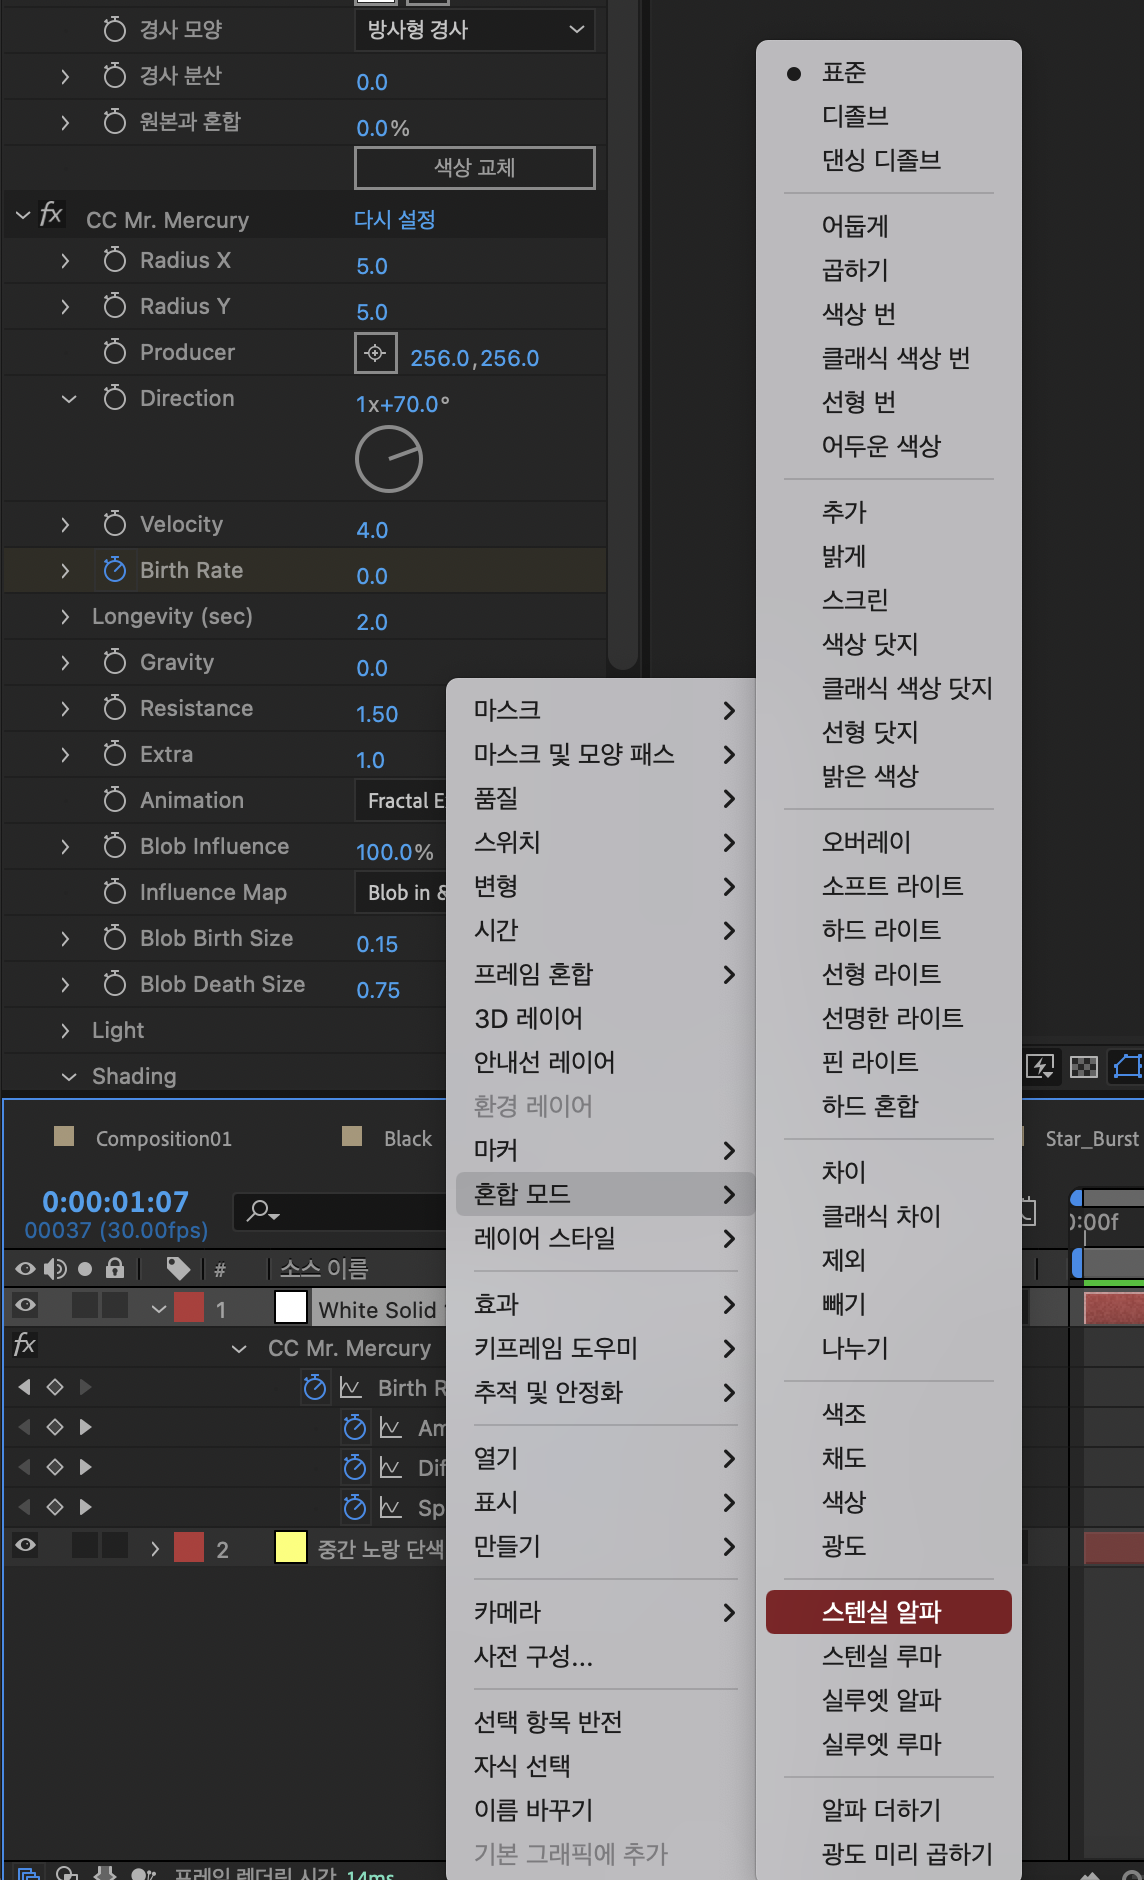Toggle stopwatch for Blob Death Size
Viewport: 1144px width, 1880px height.
point(115,984)
